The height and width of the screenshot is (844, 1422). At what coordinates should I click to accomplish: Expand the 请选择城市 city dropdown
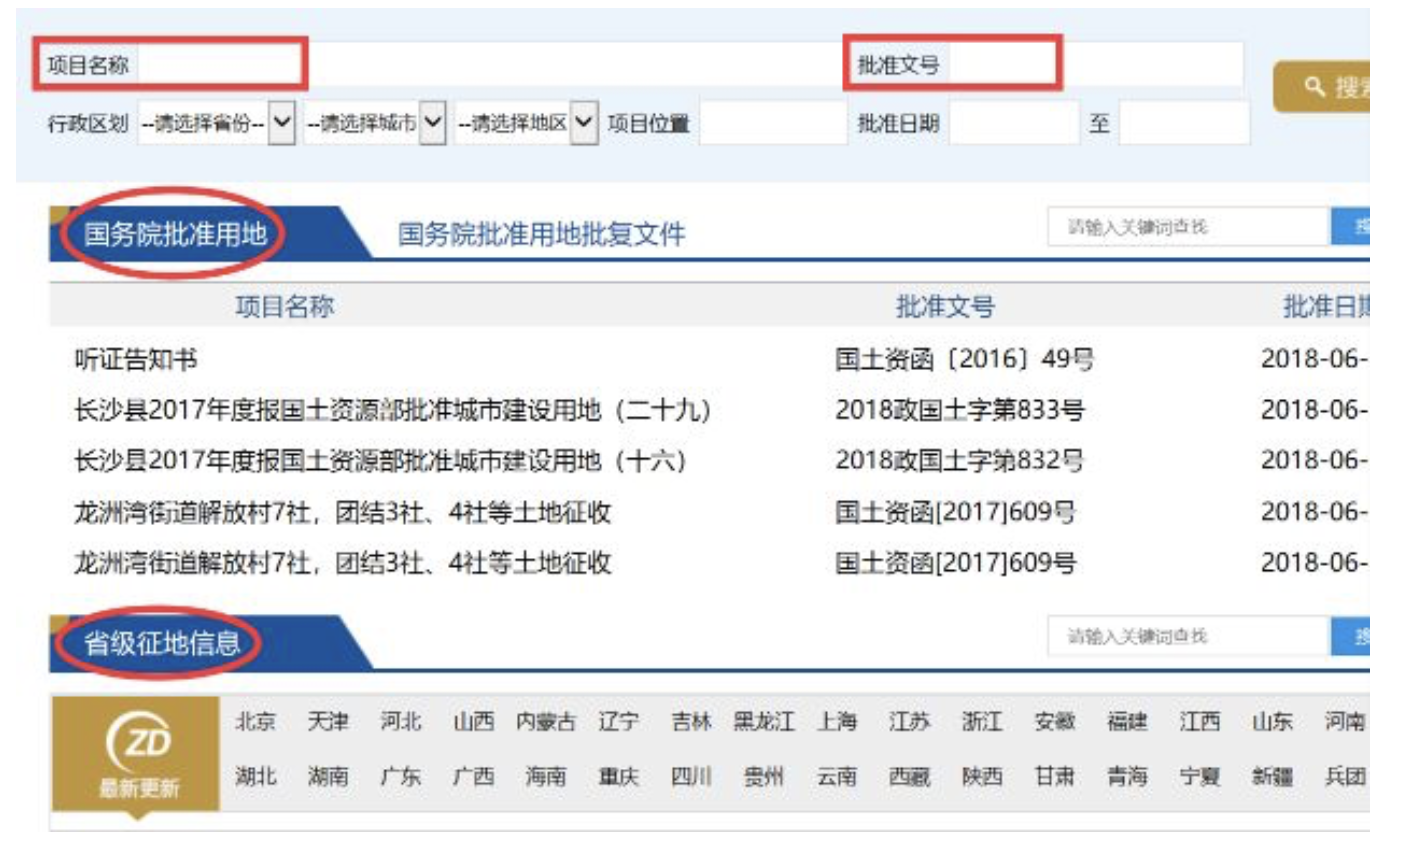374,123
